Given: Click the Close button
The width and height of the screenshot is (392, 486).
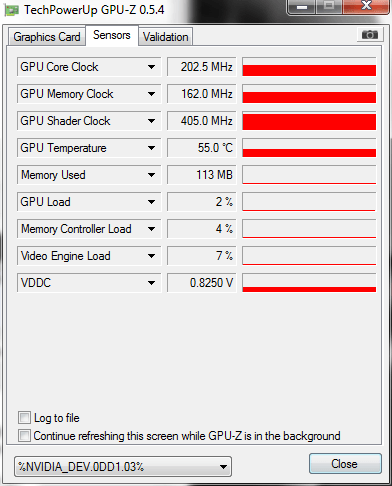Looking at the screenshot, I should (345, 464).
